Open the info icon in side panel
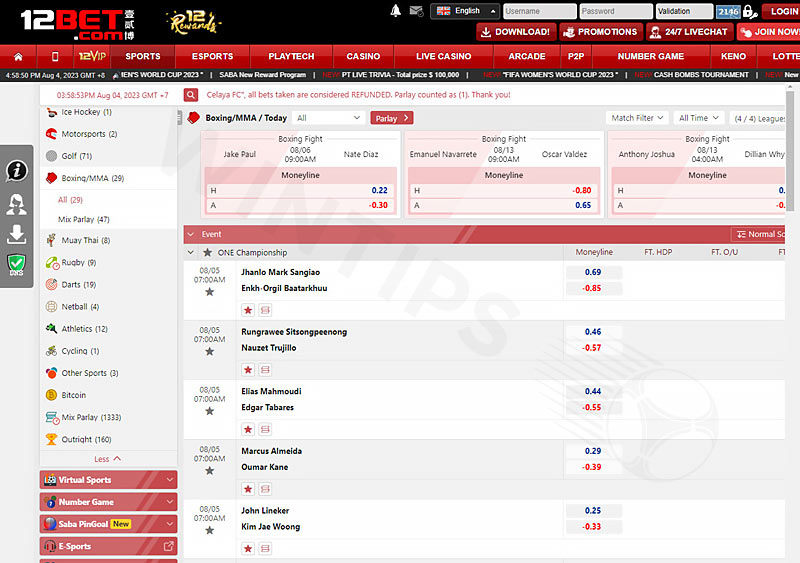The height and width of the screenshot is (563, 800). coord(16,170)
